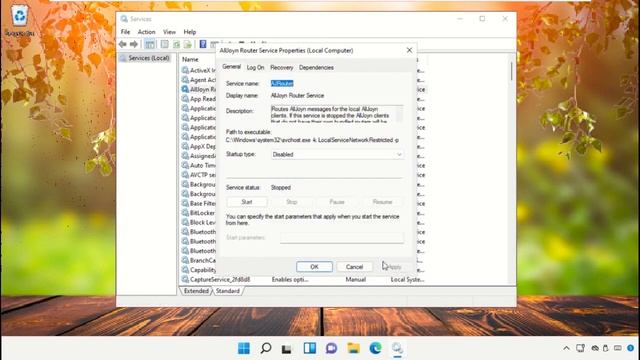The height and width of the screenshot is (360, 640).
Task: Select the App Read service row
Action: tap(199, 99)
